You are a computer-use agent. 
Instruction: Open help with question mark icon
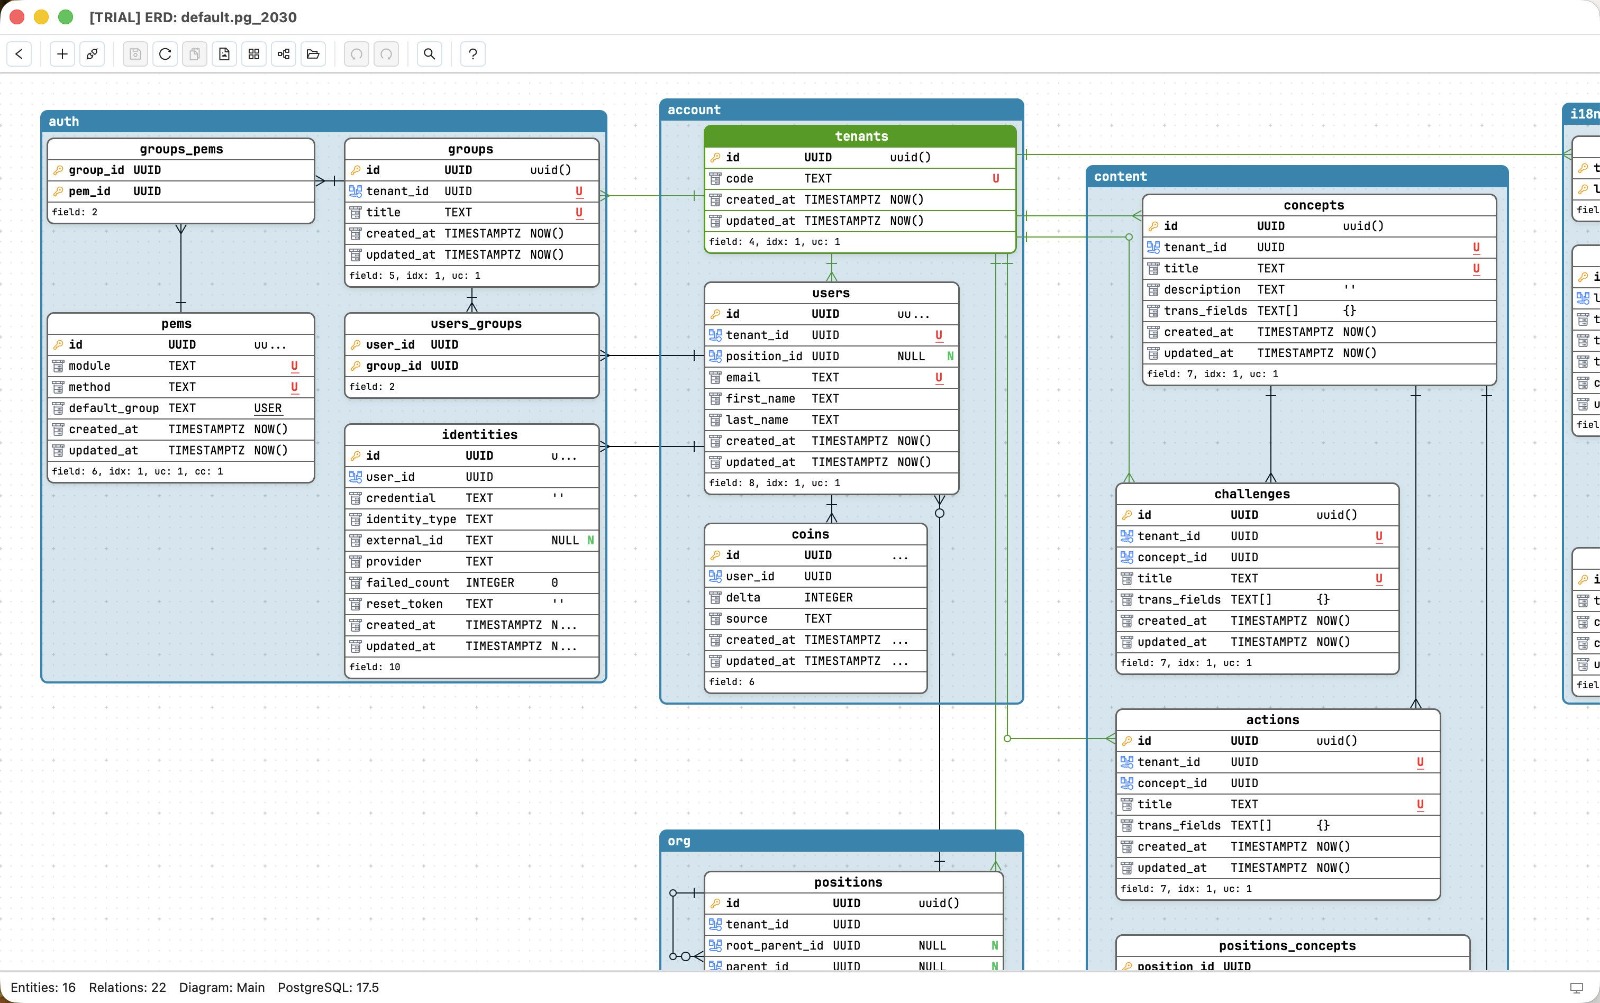tap(473, 54)
